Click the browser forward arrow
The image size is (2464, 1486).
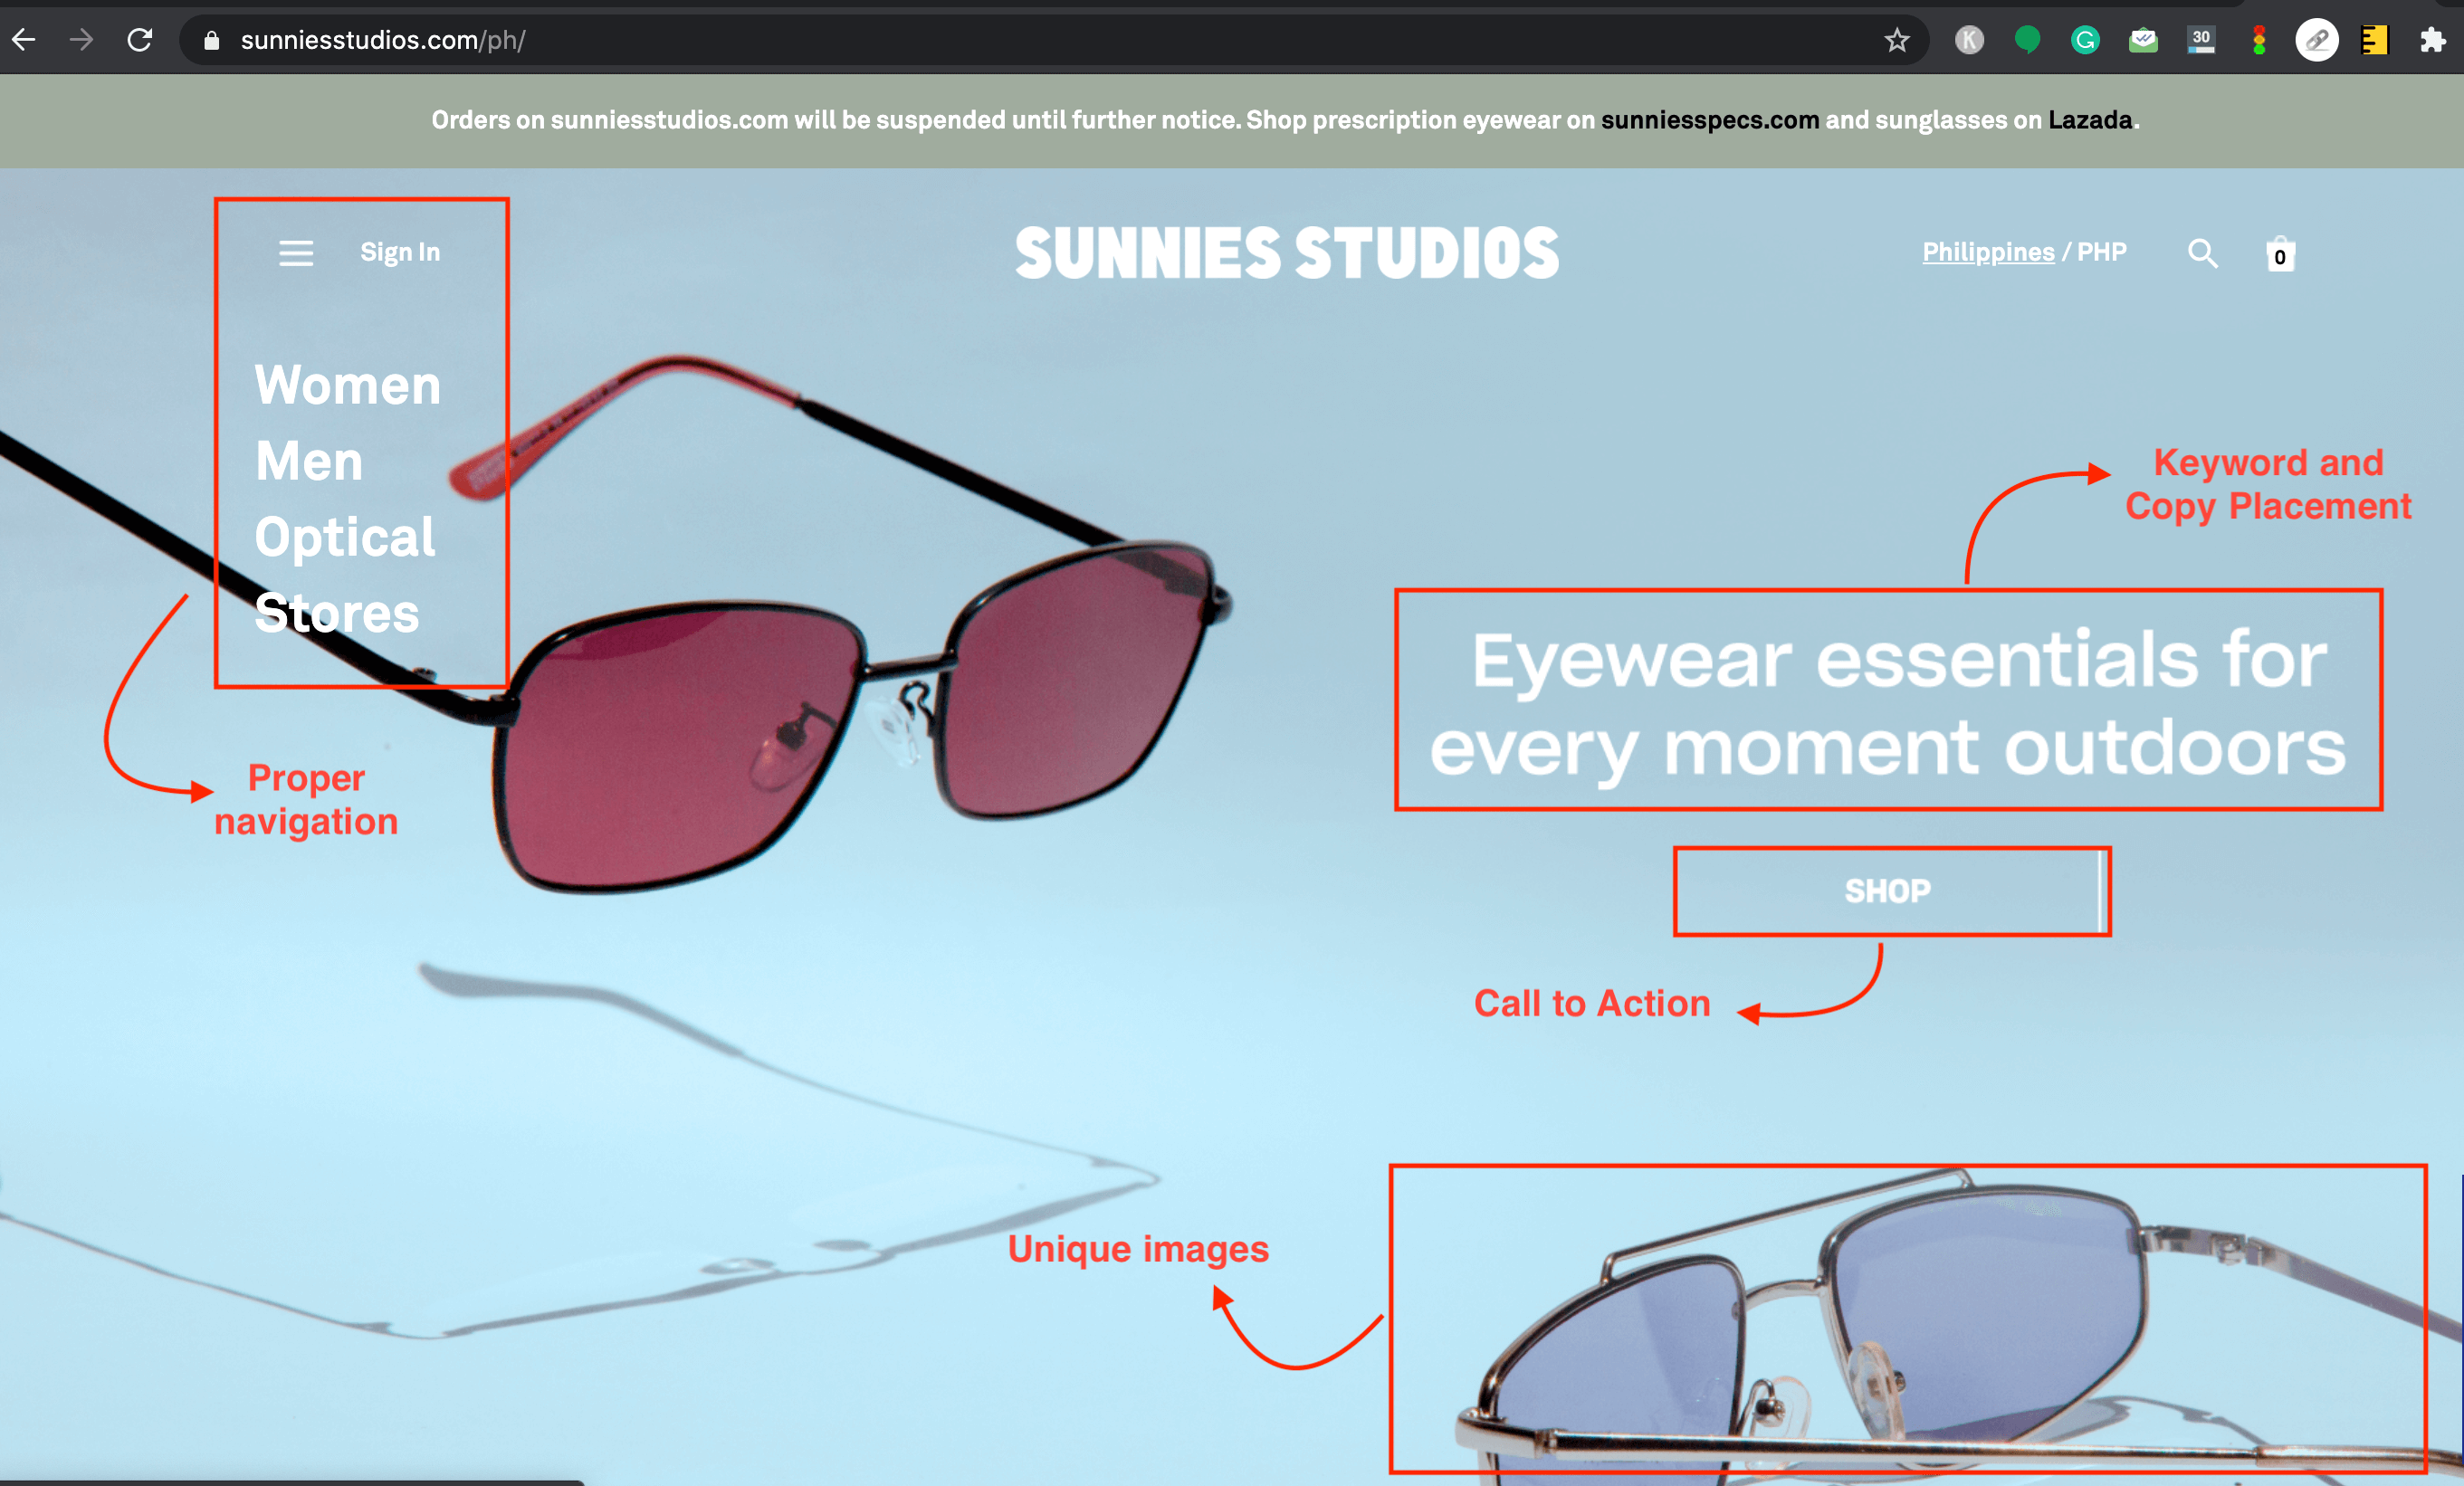pyautogui.click(x=82, y=40)
